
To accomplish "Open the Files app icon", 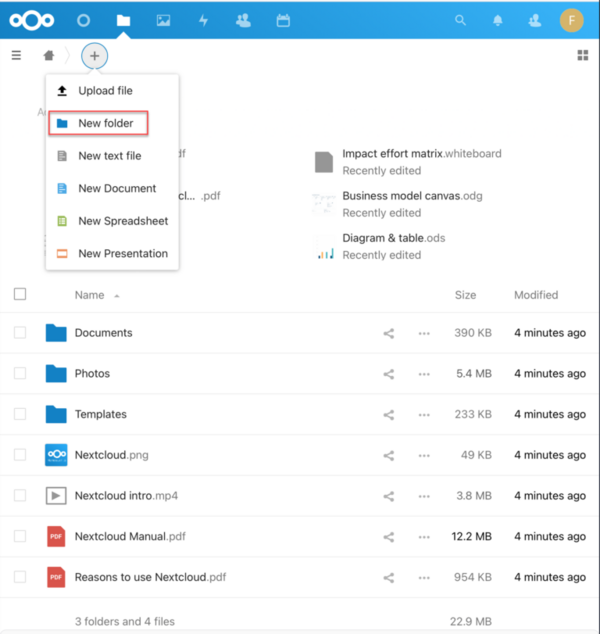I will pos(123,20).
